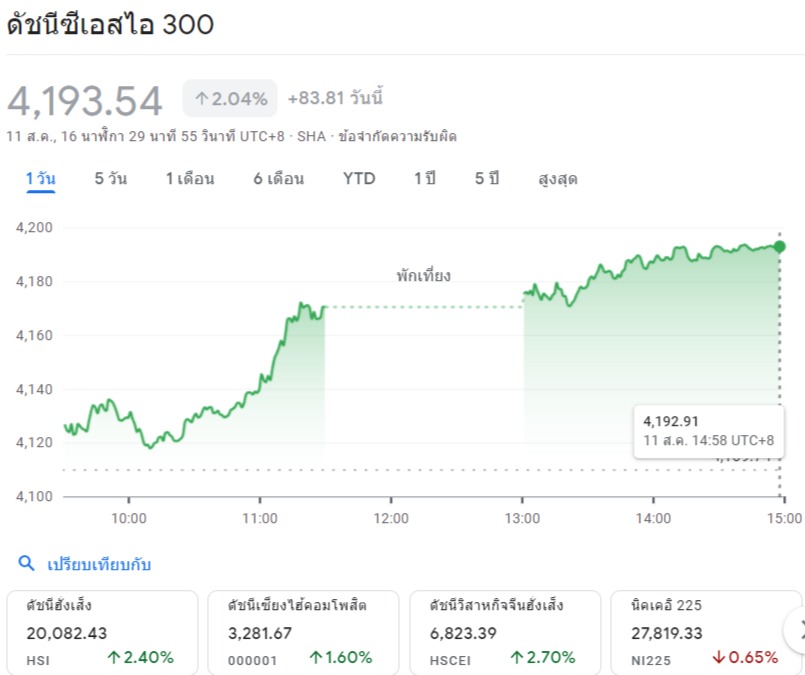Show the 5 ปี chart
Image resolution: width=805 pixels, height=675 pixels.
coord(487,179)
